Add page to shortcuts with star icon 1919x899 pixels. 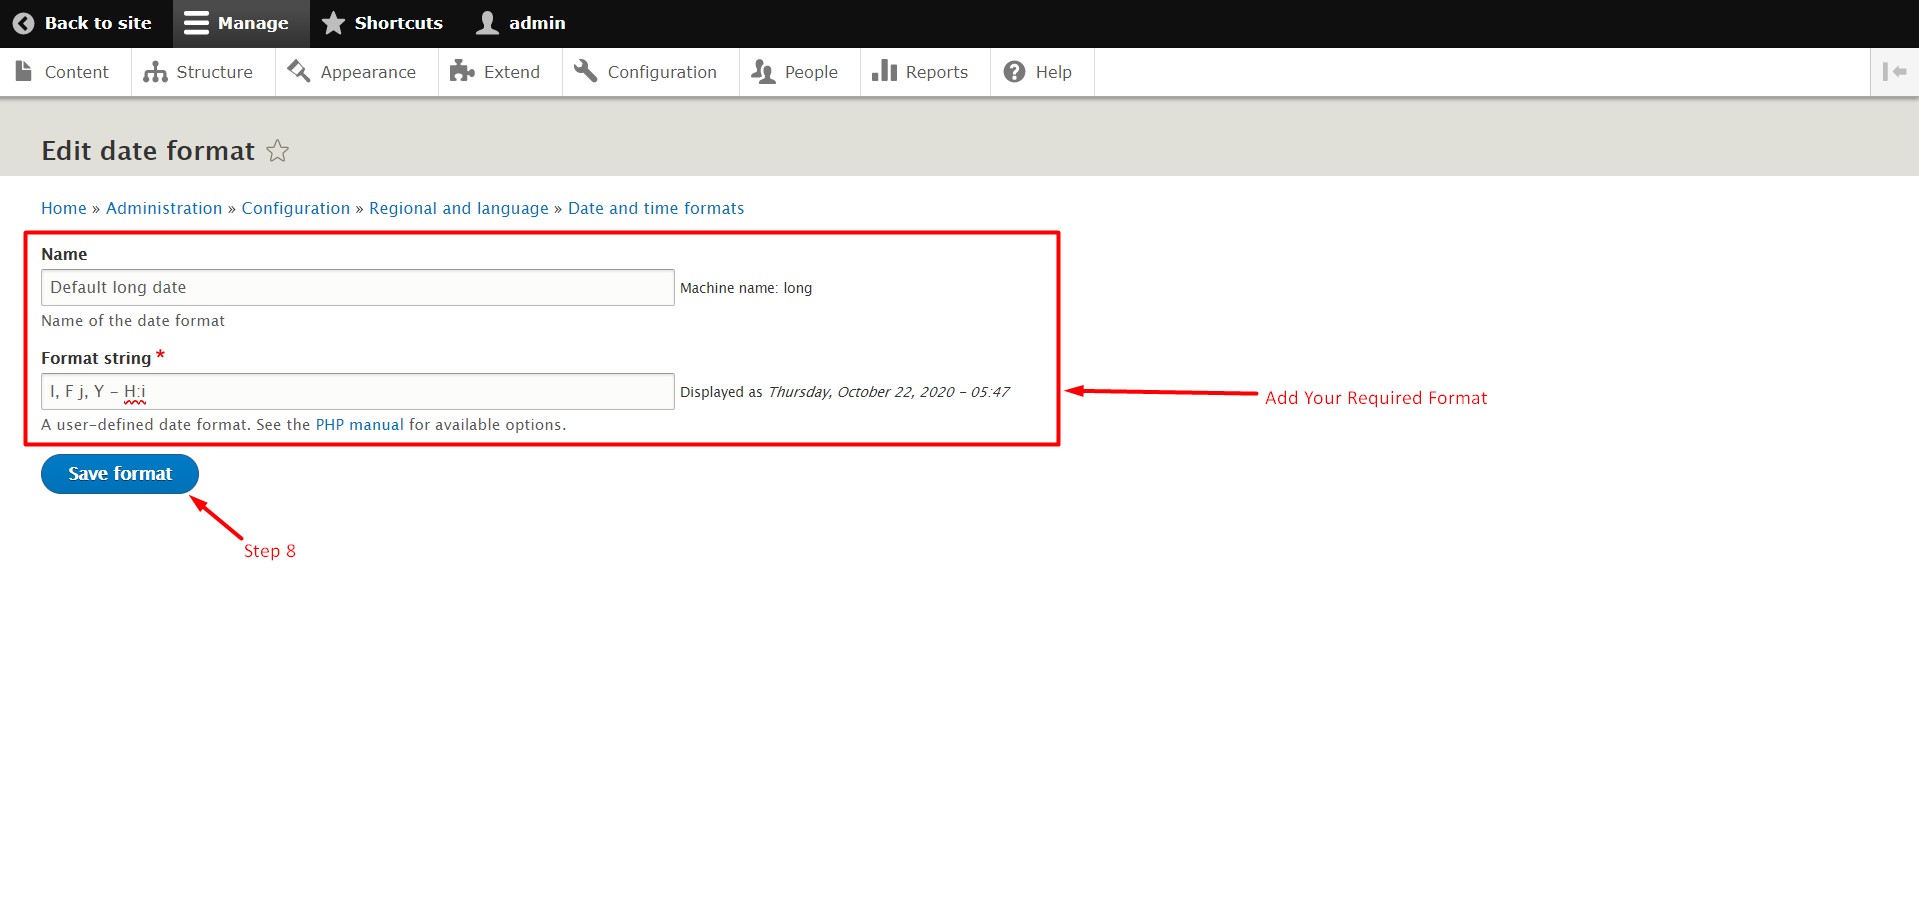coord(277,151)
